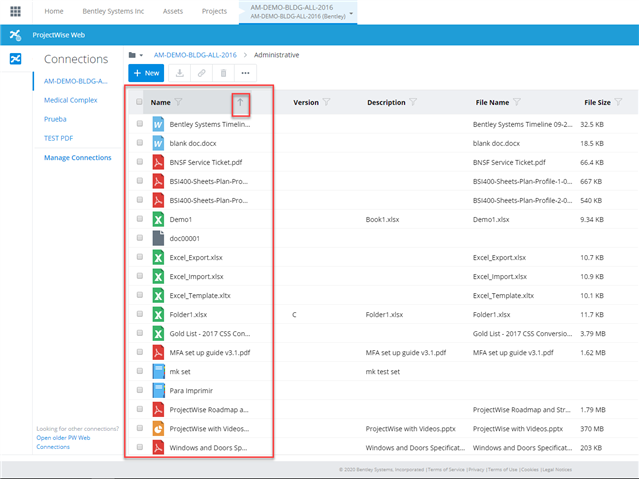Screen dimensions: 639x479
Task: Check the box for Excel_Import.xlsx
Action: [140, 276]
